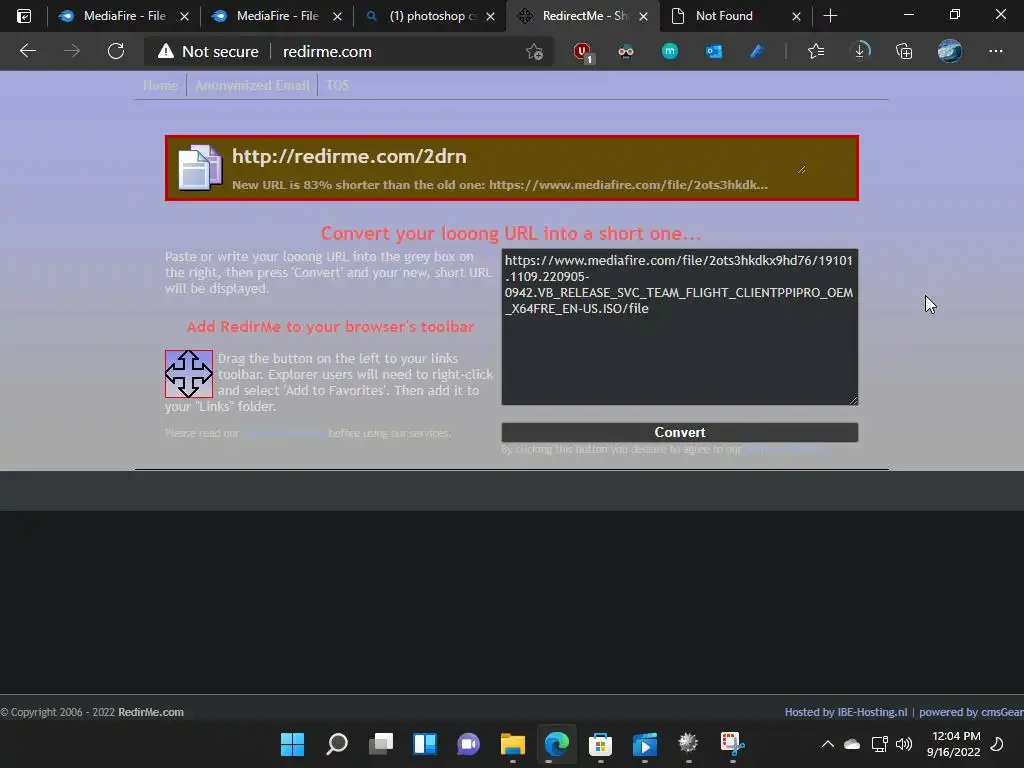Close the RedirectMe tab

[x=643, y=16]
